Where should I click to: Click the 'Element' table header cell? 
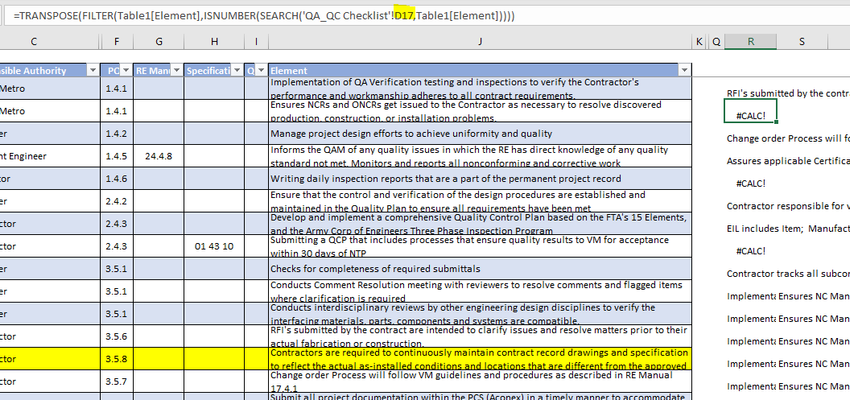coord(480,70)
